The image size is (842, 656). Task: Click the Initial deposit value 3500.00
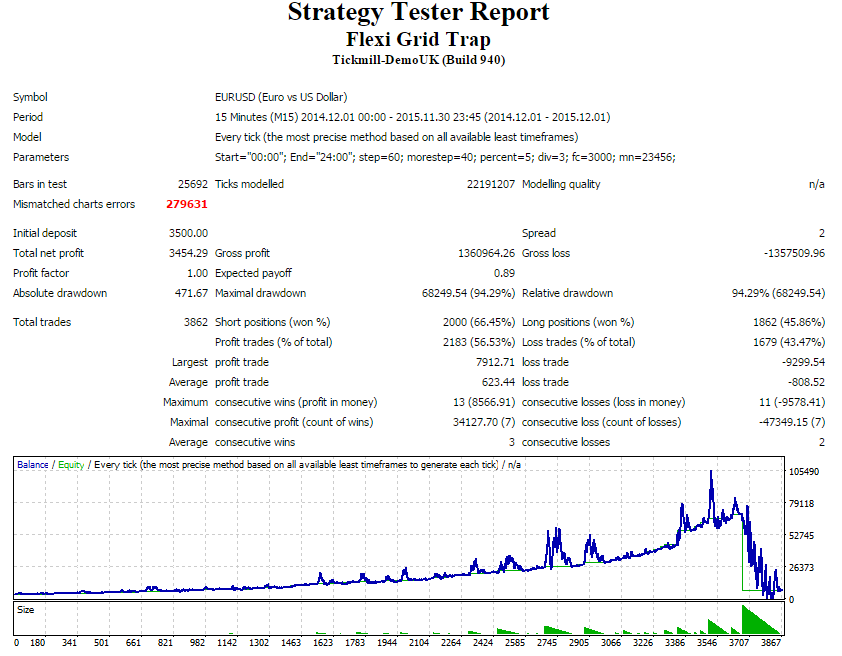[x=188, y=233]
